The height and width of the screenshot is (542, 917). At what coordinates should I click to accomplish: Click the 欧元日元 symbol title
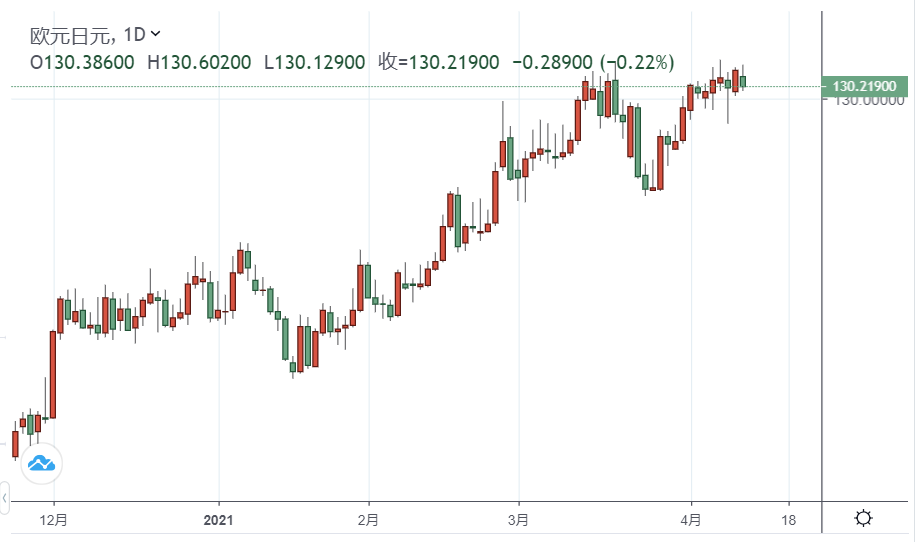(x=70, y=35)
